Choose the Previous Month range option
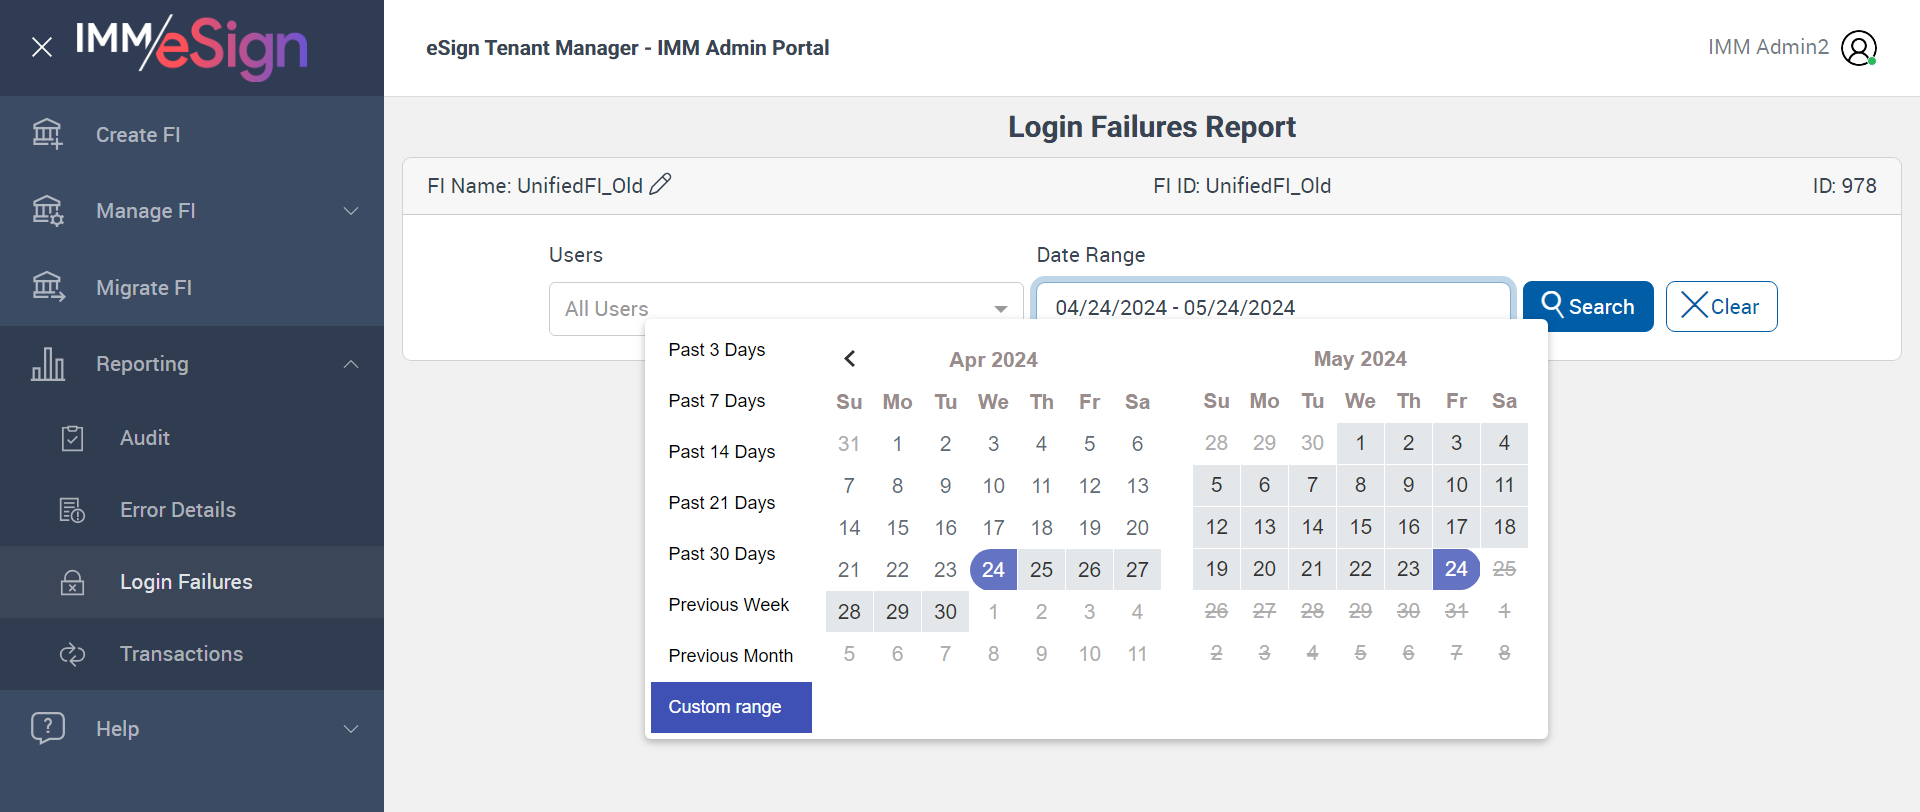The image size is (1920, 812). point(730,656)
